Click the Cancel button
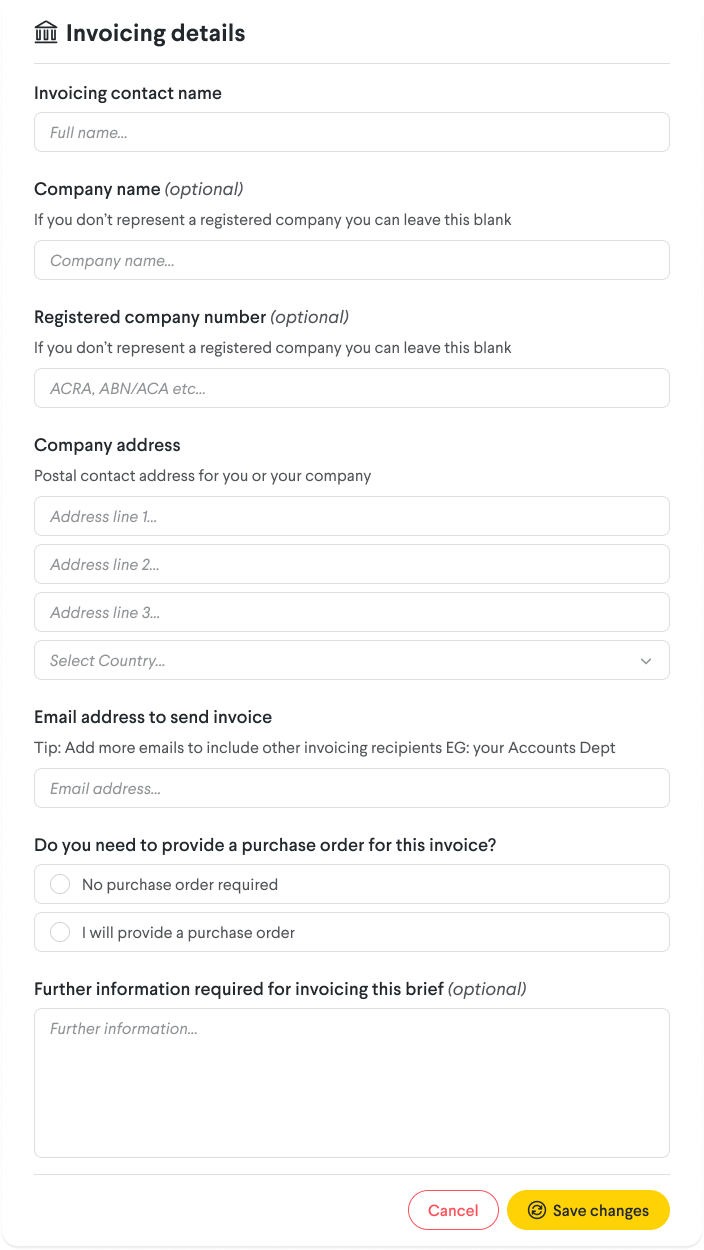Viewport: 704px width, 1250px height. [453, 1210]
